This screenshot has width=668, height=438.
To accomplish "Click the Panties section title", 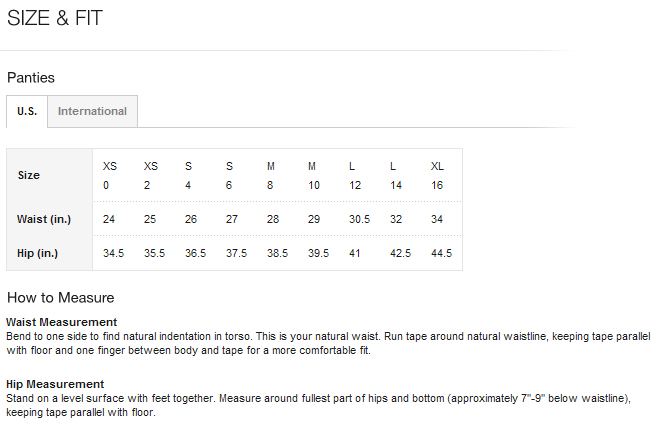I will (x=31, y=77).
